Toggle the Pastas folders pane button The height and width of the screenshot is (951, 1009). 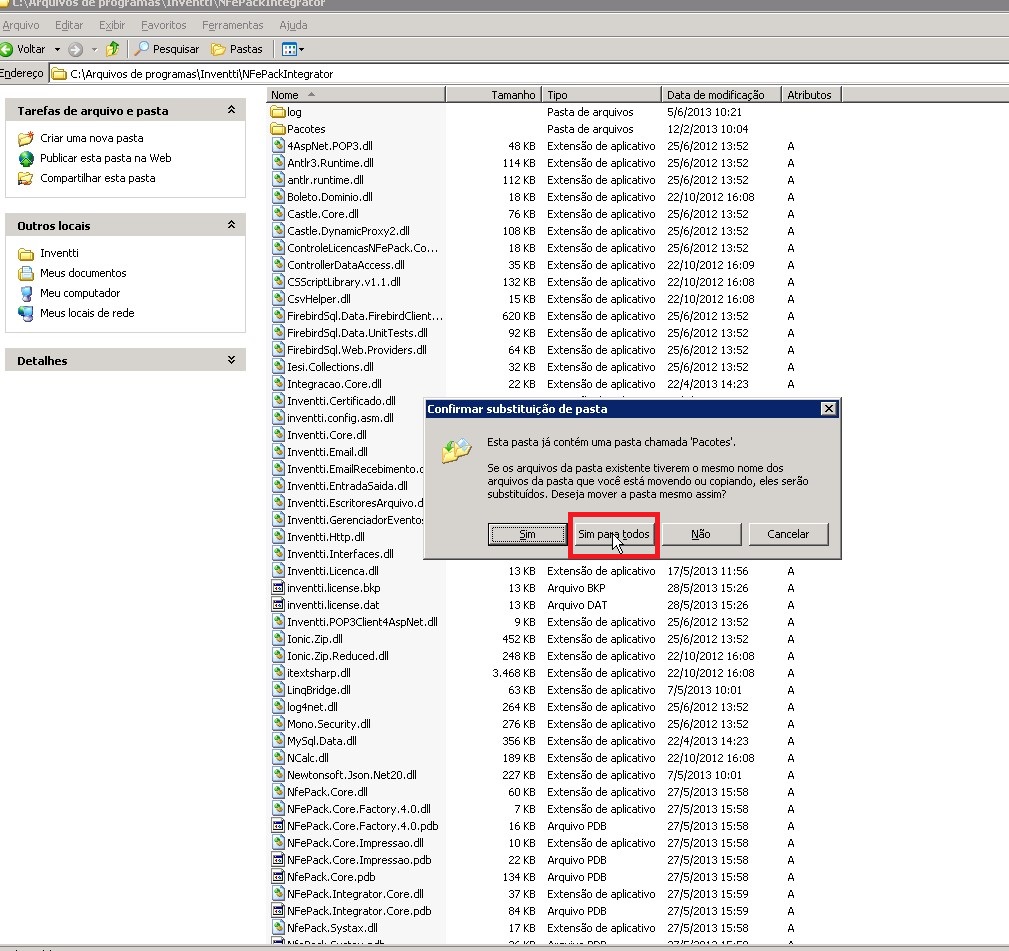[237, 49]
